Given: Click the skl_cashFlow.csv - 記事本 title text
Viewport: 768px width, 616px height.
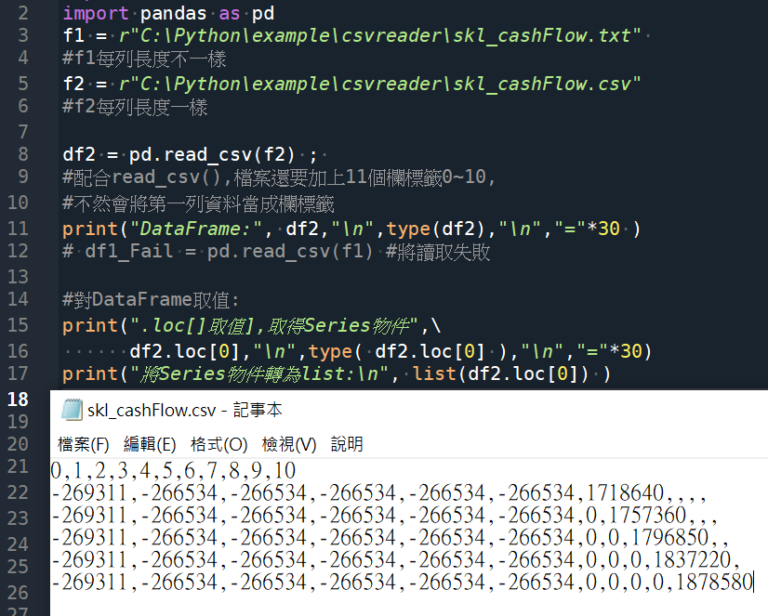Looking at the screenshot, I should [185, 410].
